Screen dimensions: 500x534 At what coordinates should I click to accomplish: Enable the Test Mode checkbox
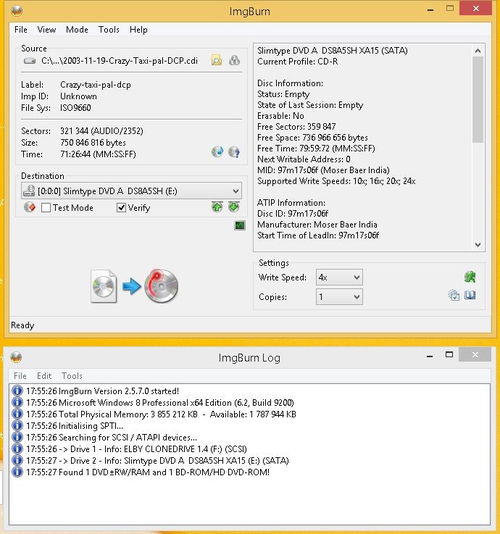[x=46, y=207]
